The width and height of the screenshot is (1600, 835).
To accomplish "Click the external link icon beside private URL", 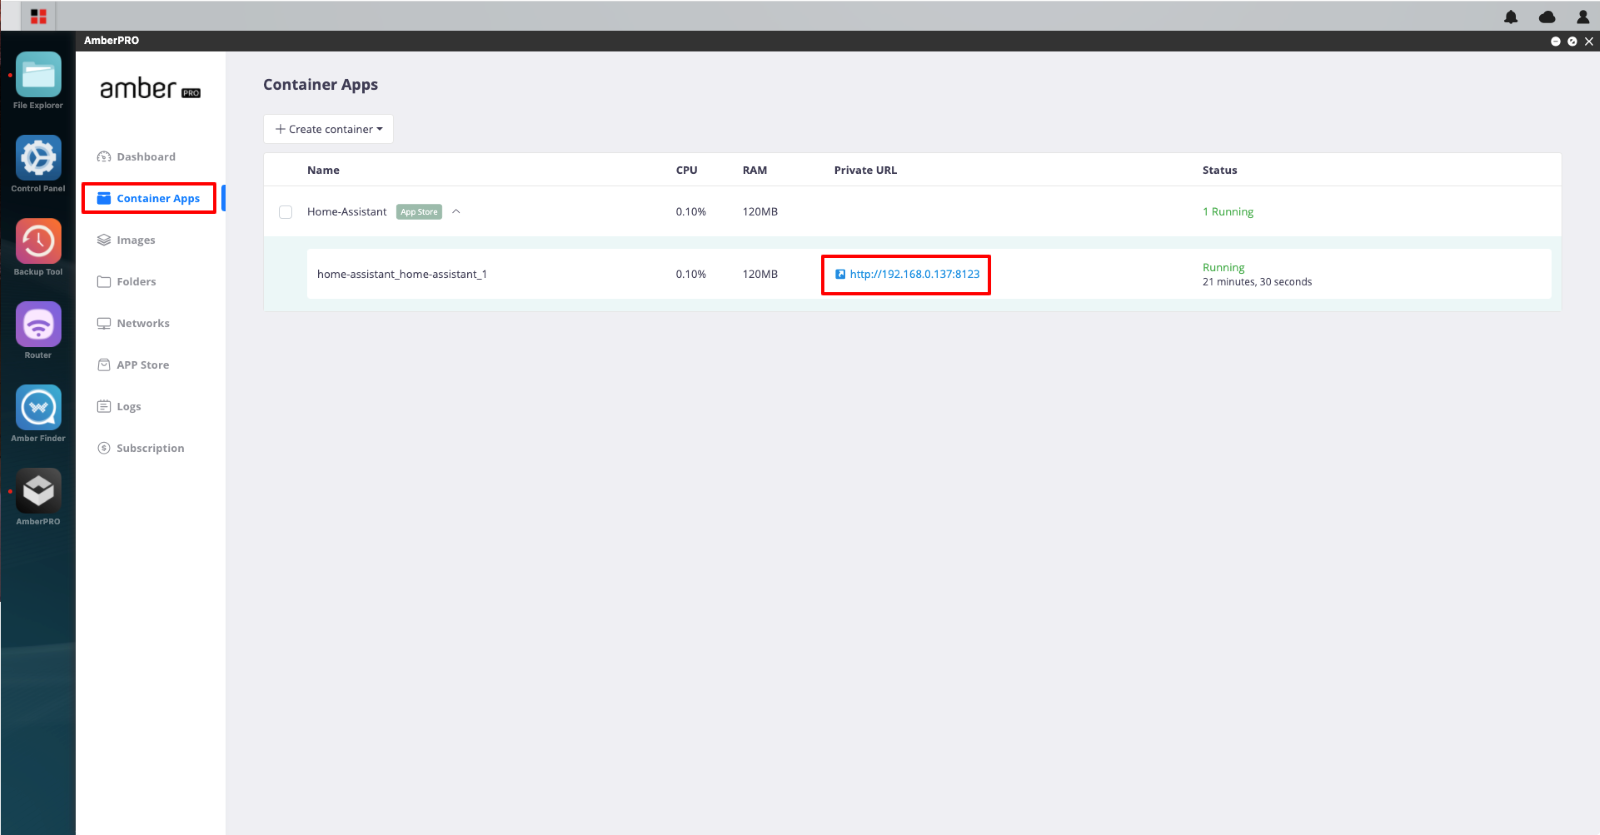I will click(840, 274).
